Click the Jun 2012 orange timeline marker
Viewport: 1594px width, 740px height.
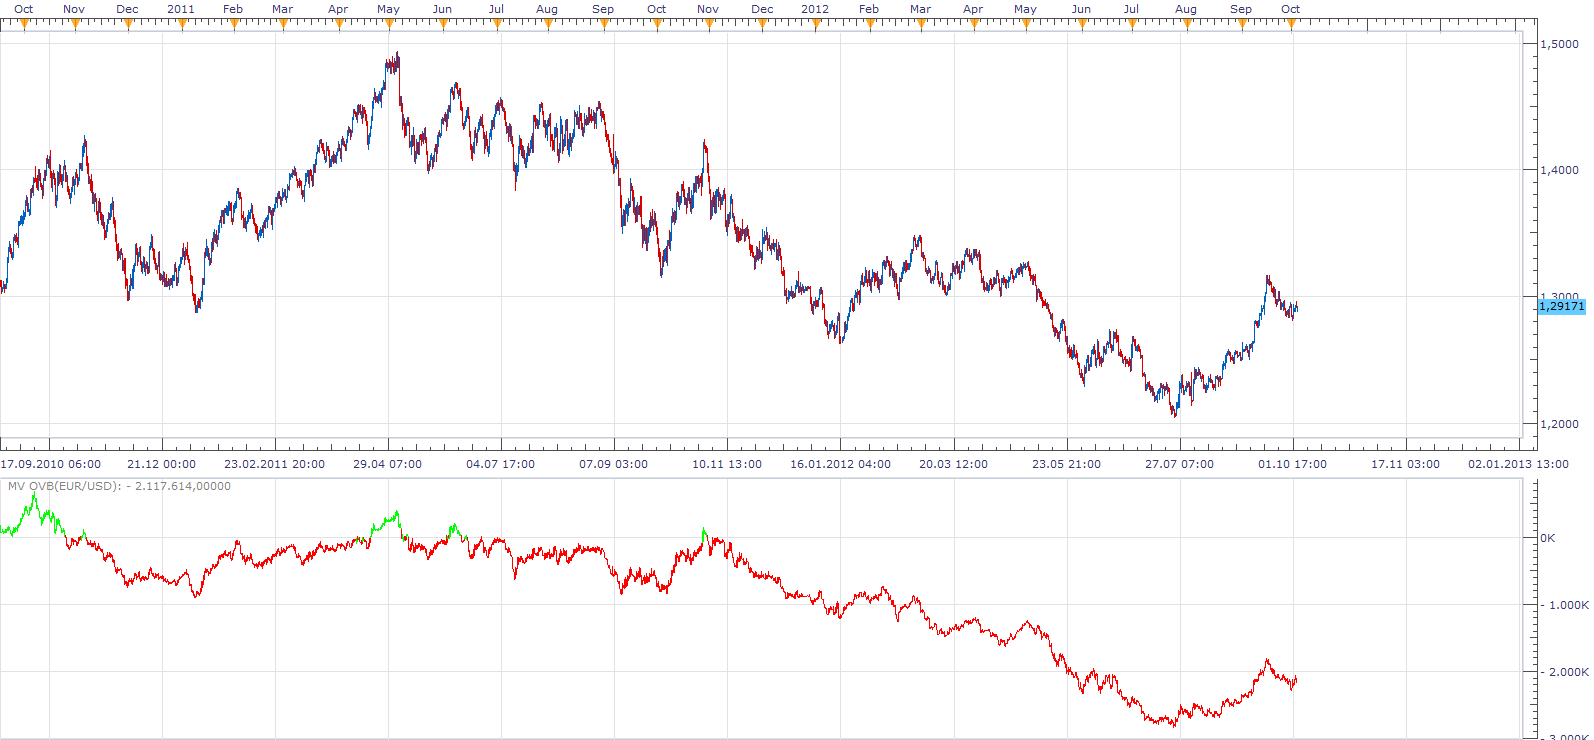(x=1081, y=25)
